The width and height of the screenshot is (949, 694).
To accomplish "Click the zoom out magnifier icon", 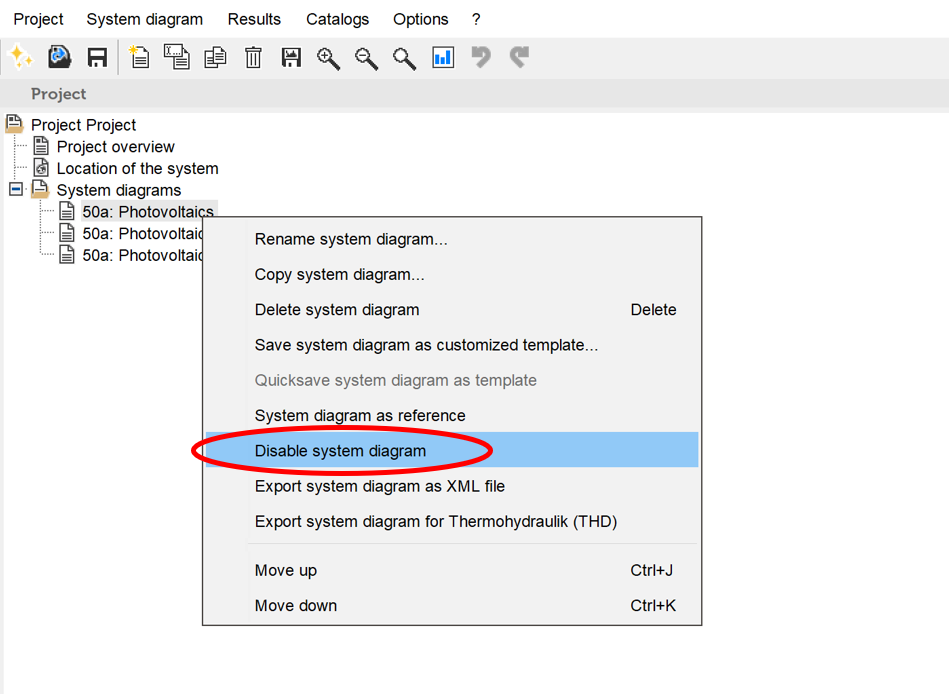I will coord(366,57).
